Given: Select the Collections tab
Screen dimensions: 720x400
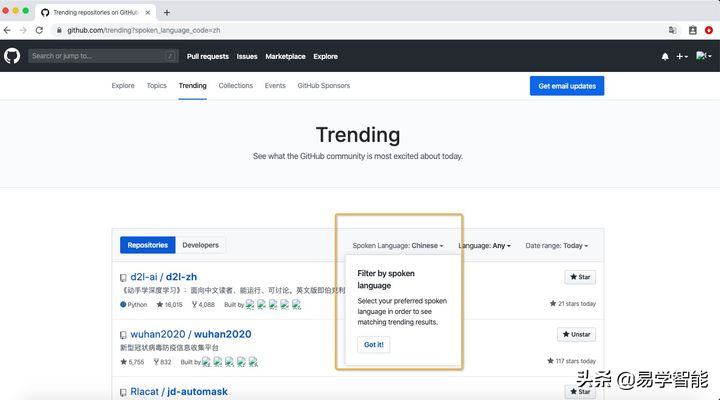Looking at the screenshot, I should [236, 85].
